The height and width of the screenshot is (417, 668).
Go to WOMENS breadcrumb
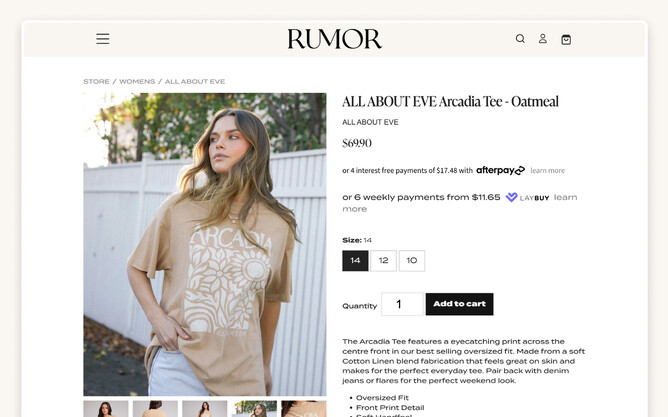[137, 81]
